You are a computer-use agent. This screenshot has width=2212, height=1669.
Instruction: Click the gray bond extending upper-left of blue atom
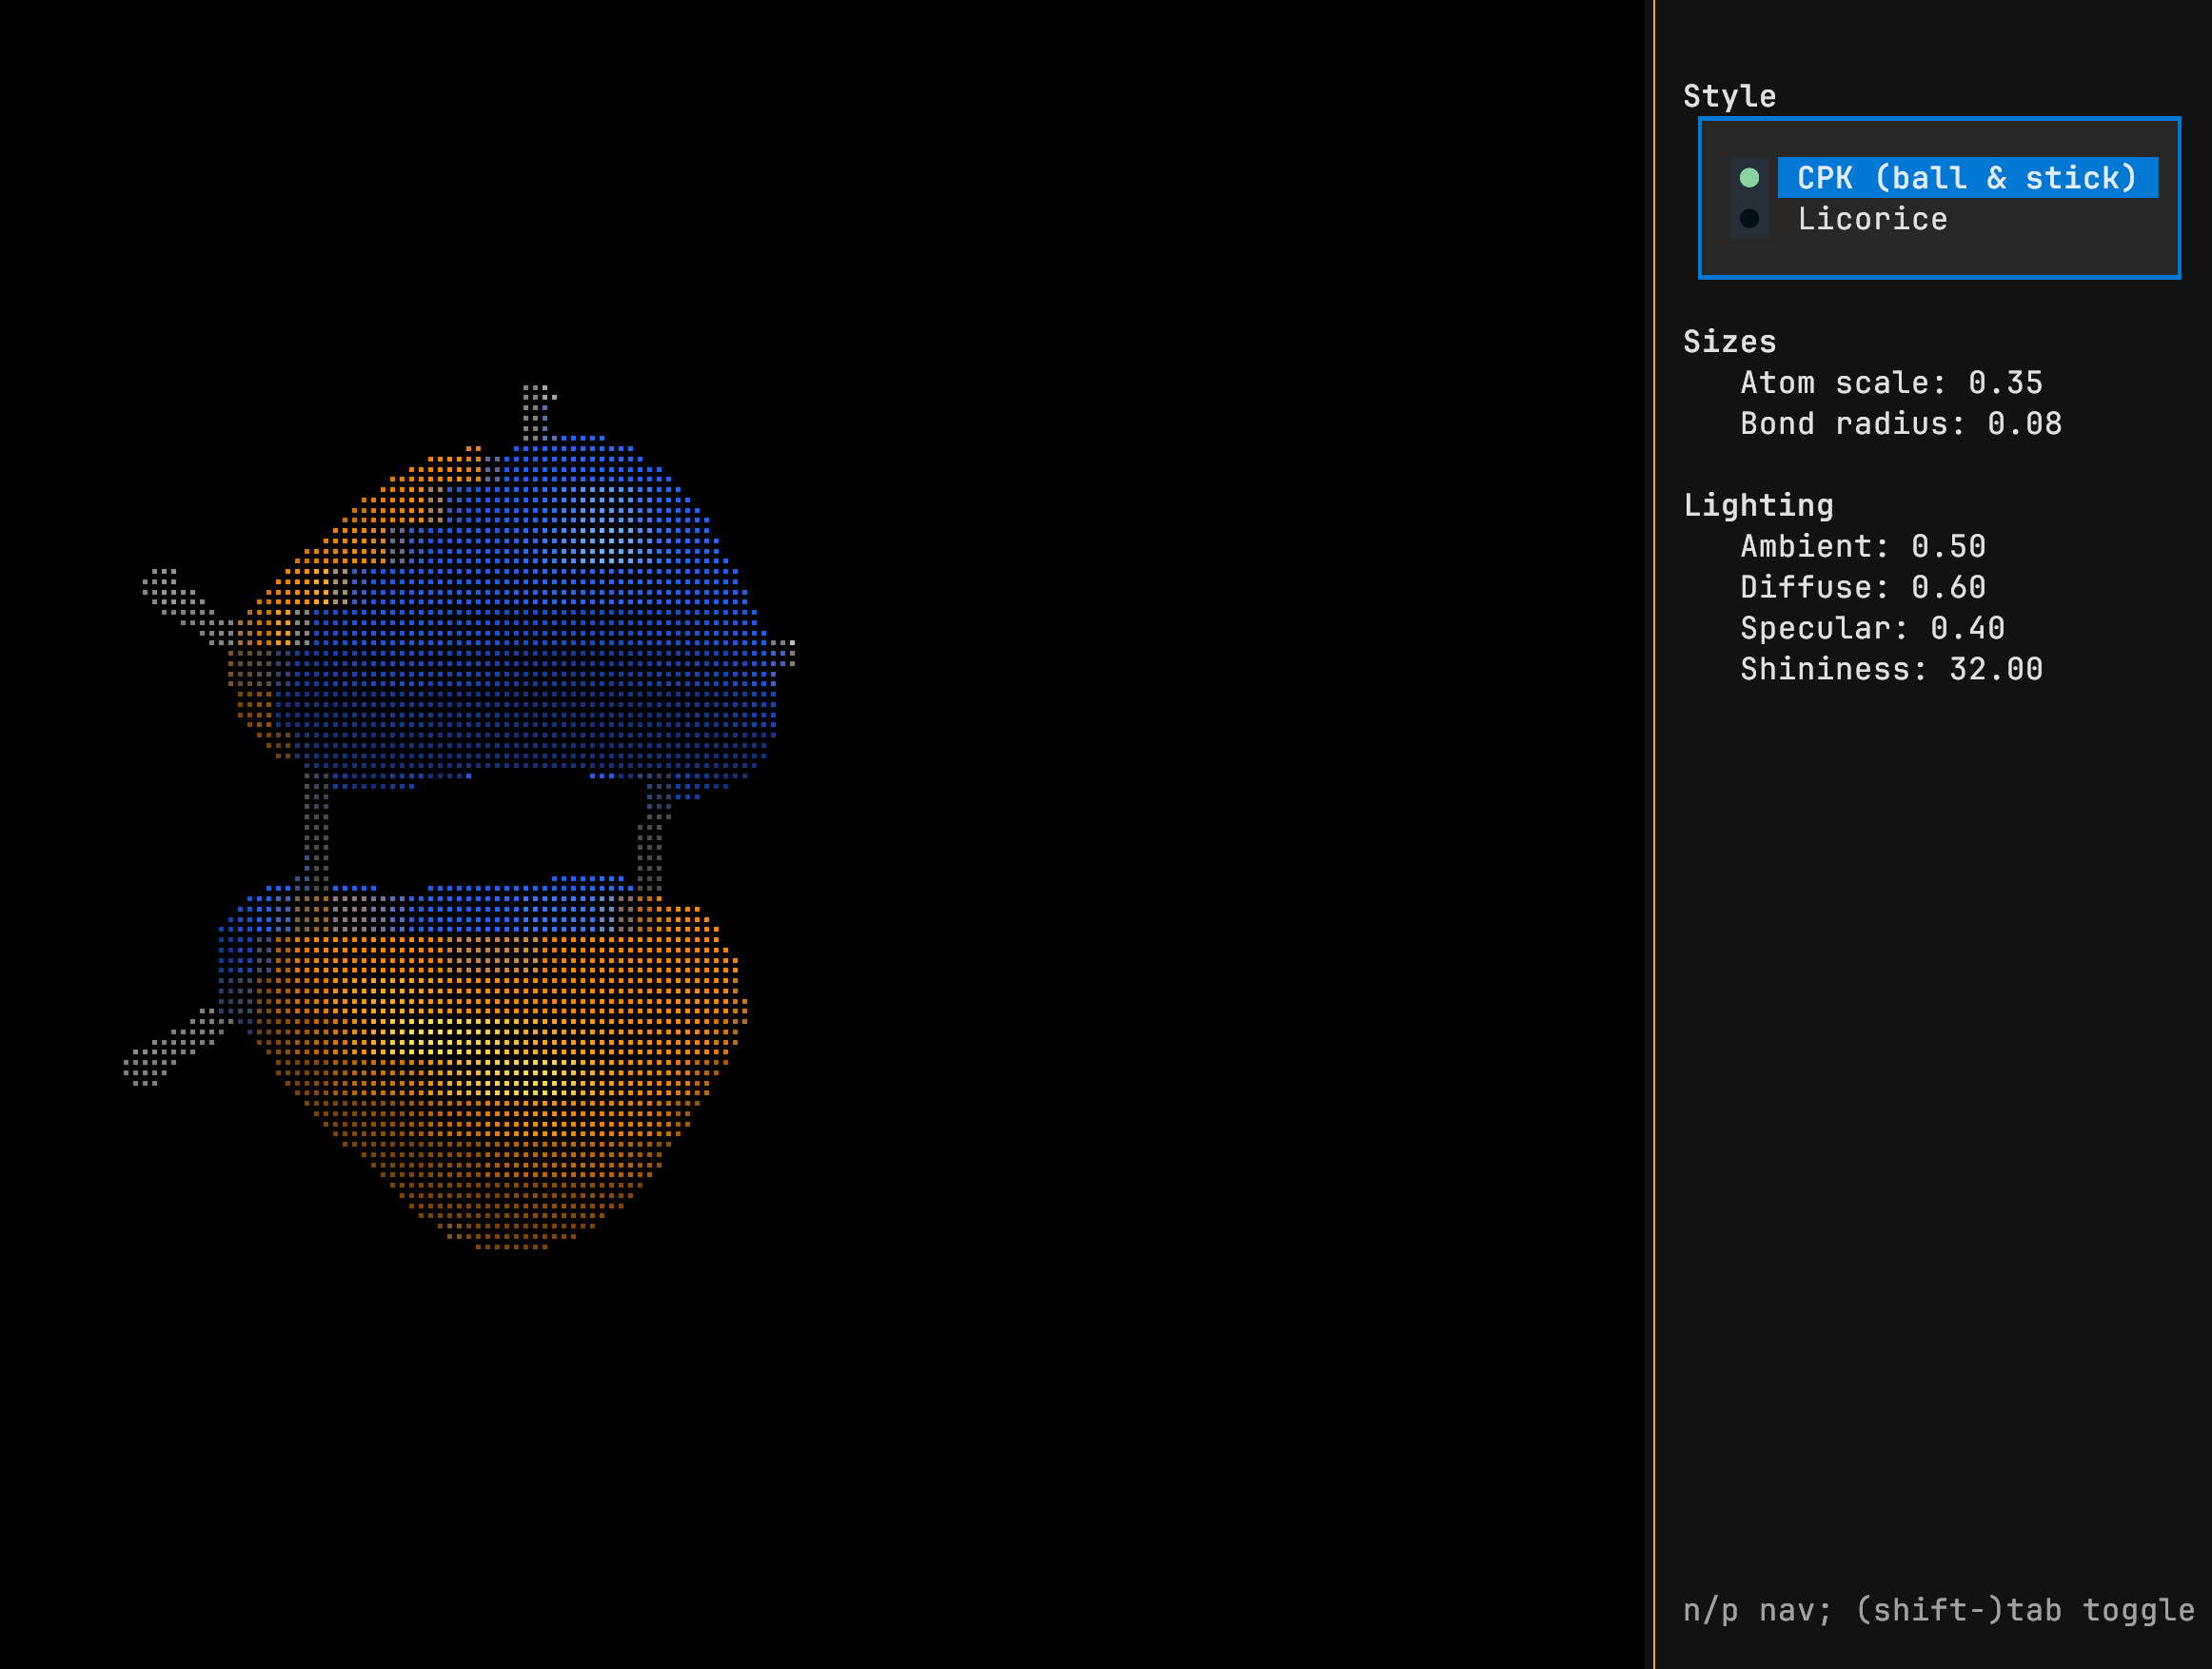click(x=185, y=603)
